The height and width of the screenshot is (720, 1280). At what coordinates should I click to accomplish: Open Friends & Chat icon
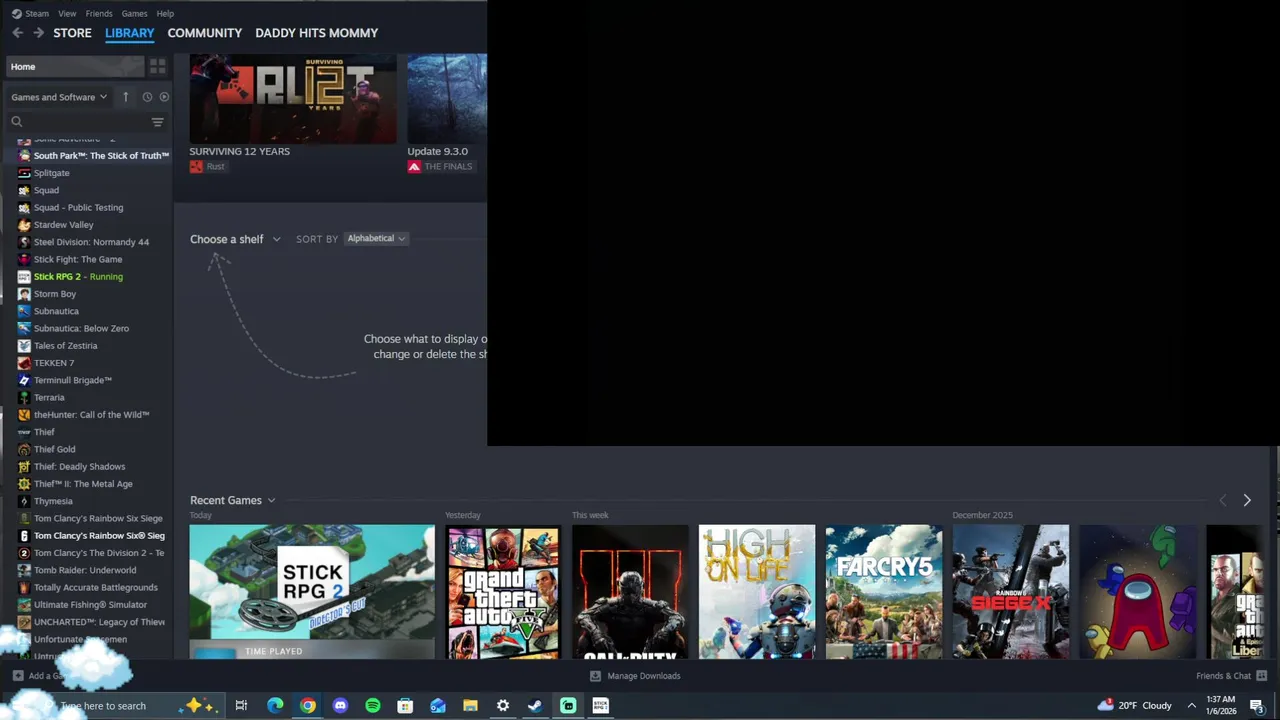(x=1261, y=676)
